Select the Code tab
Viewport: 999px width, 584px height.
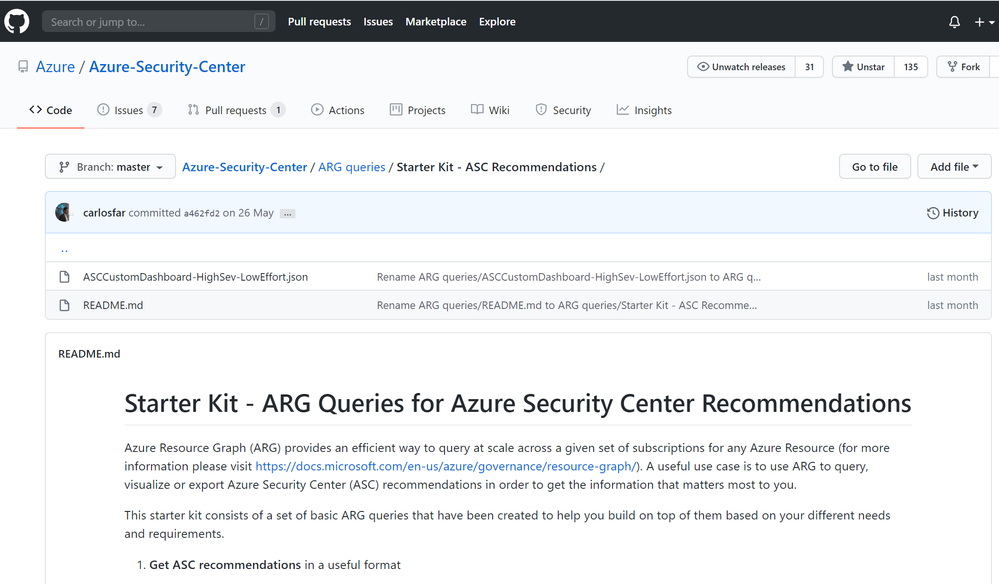(50, 110)
